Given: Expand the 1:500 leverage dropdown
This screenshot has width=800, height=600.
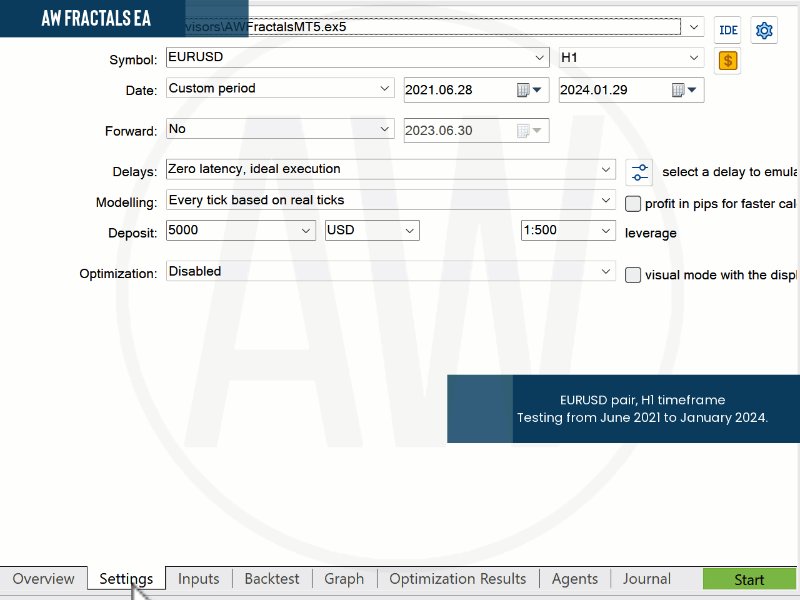Looking at the screenshot, I should tap(606, 231).
